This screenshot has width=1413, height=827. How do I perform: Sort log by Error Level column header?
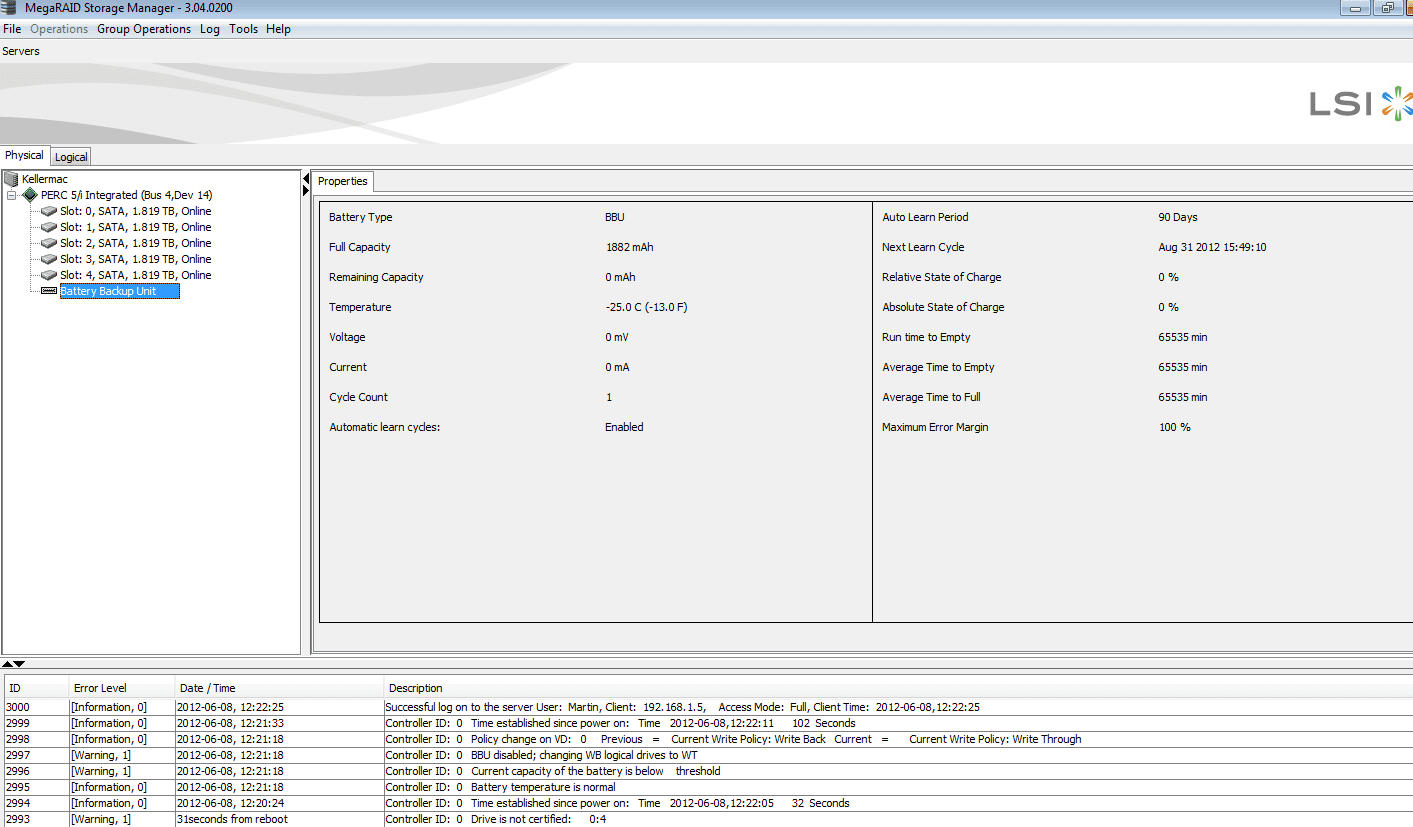122,688
